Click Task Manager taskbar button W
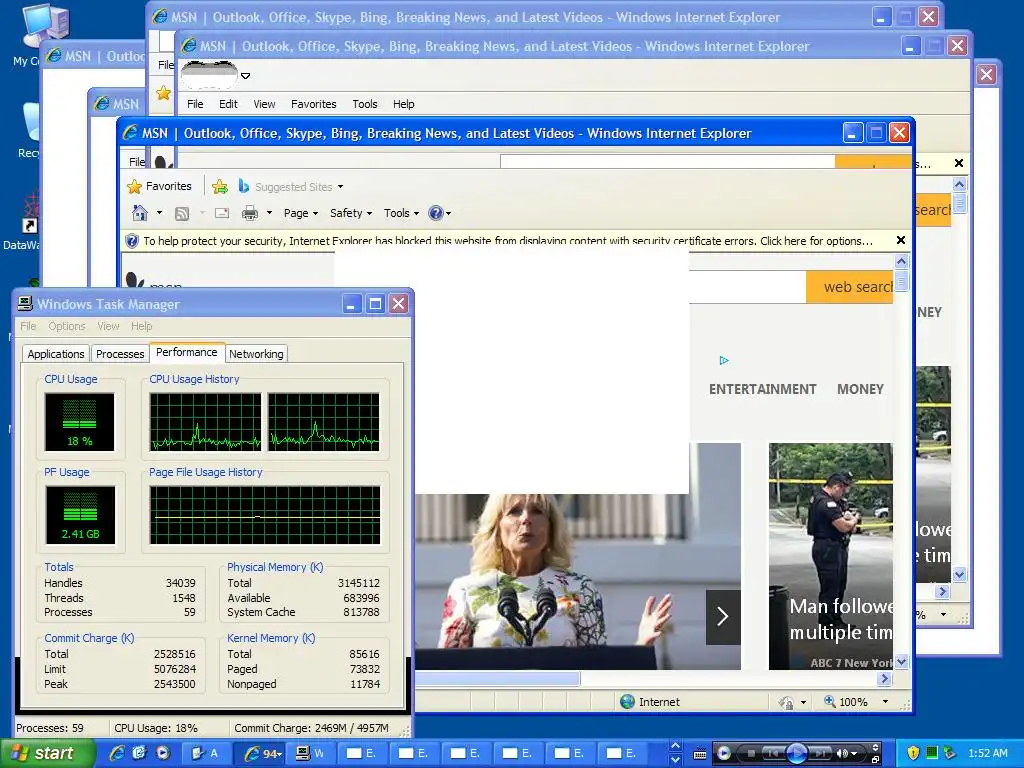Screen dimensions: 1024x768 click(x=311, y=754)
